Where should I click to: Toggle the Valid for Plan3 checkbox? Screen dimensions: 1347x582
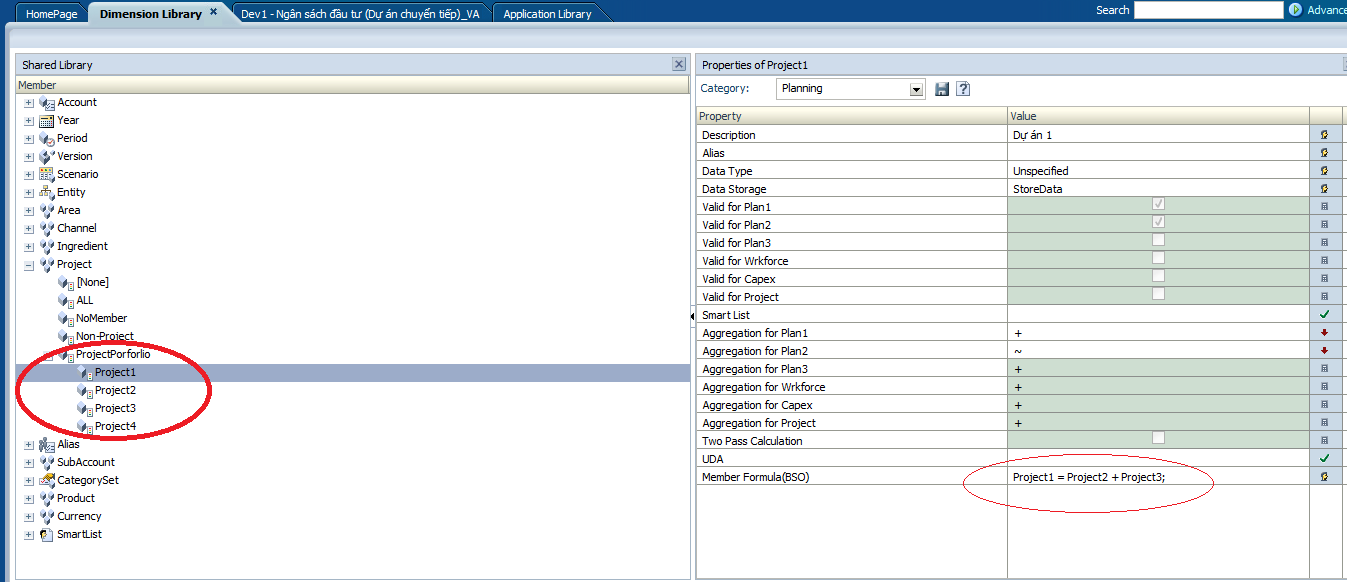click(1158, 242)
